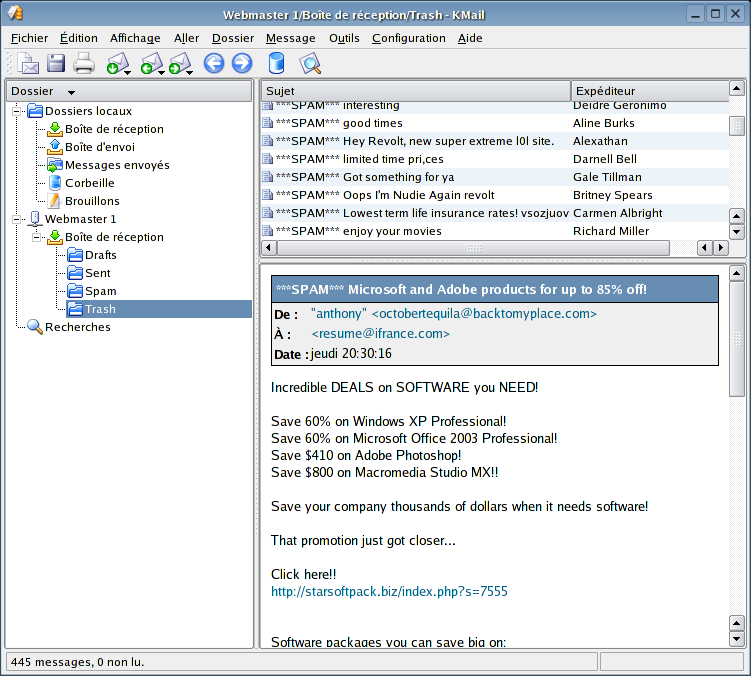Click the octobertequila@backtomyplace.com sender address

484,314
